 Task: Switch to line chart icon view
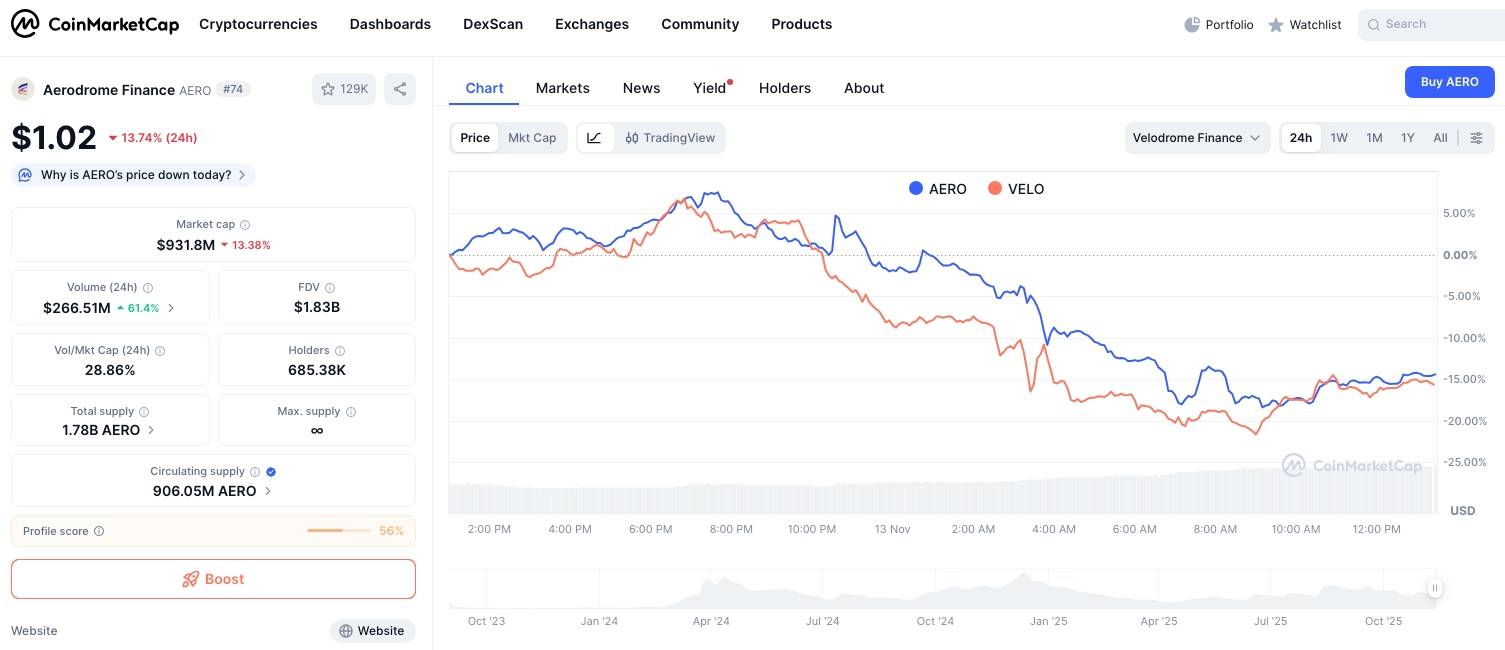click(x=594, y=138)
